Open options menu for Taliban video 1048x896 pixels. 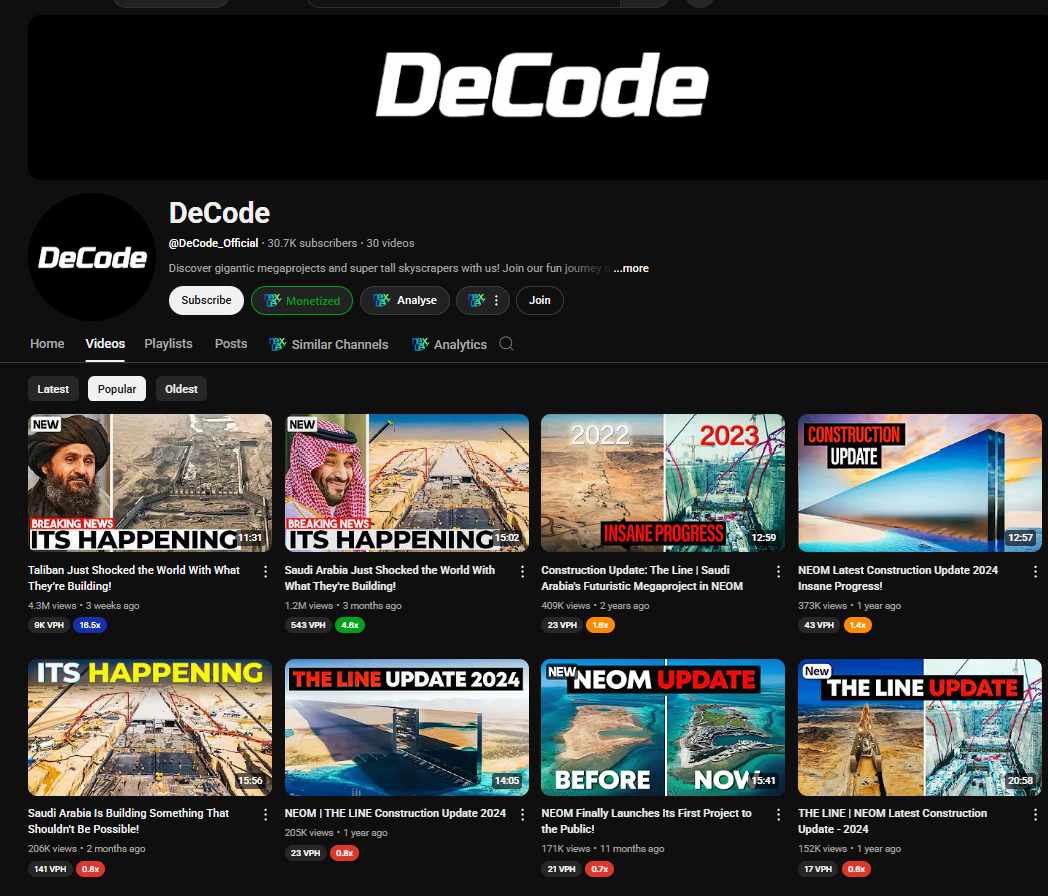click(x=266, y=571)
